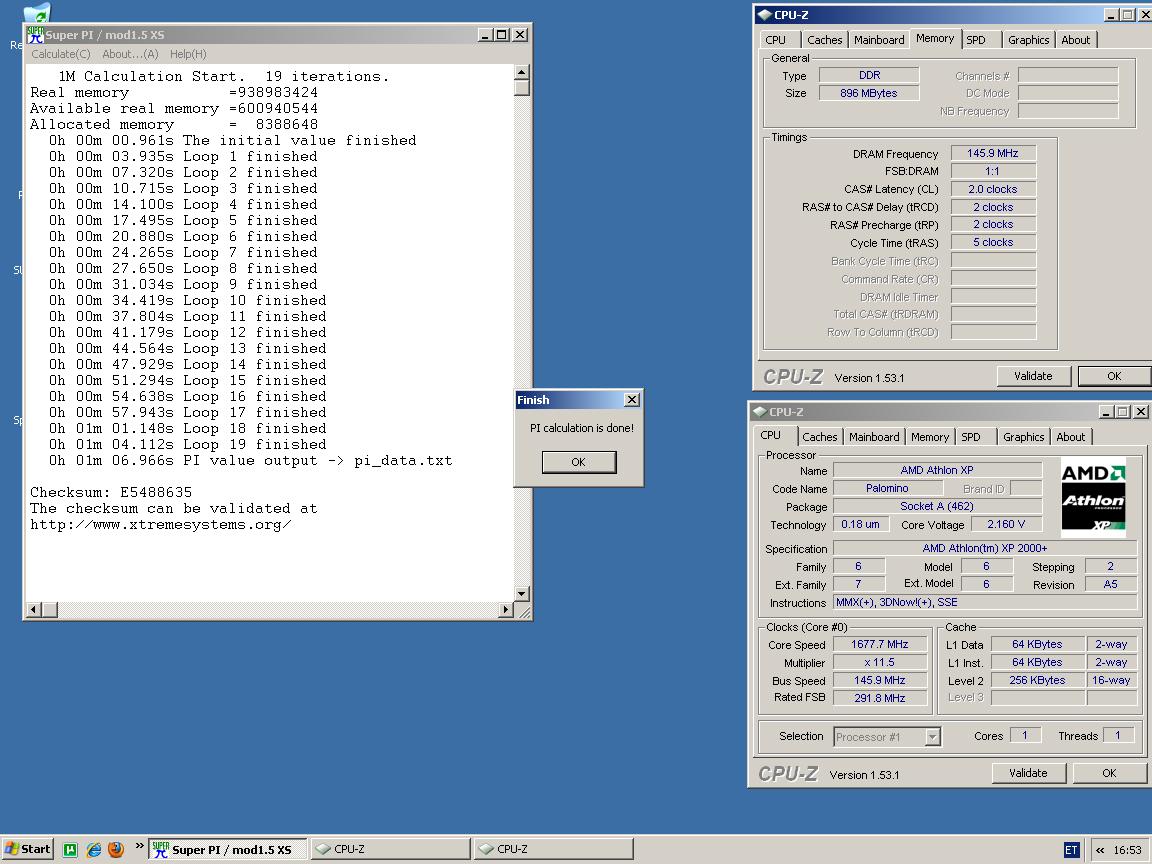1152x864 pixels.
Task: Click the Multiplier value x 11.5
Action: coord(879,662)
